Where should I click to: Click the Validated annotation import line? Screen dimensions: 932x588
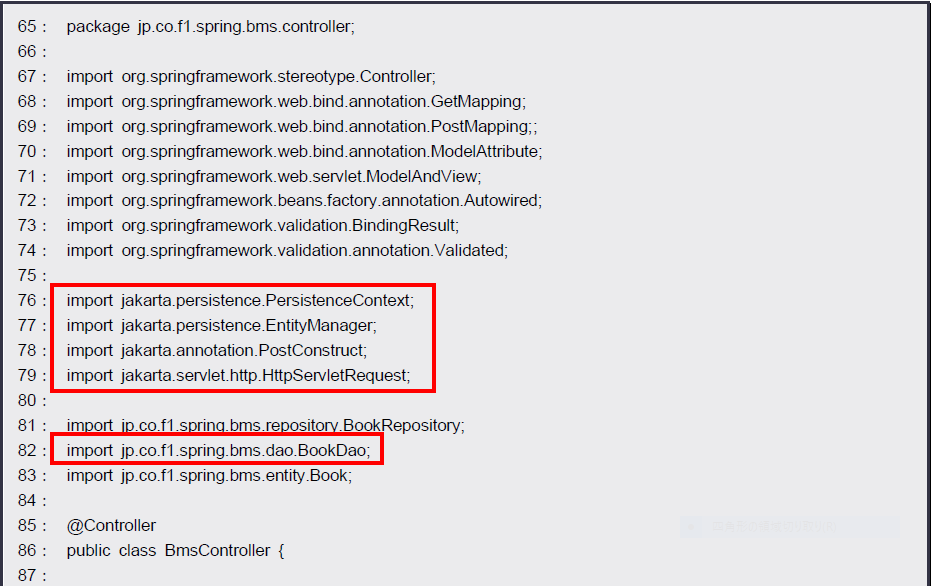click(287, 251)
